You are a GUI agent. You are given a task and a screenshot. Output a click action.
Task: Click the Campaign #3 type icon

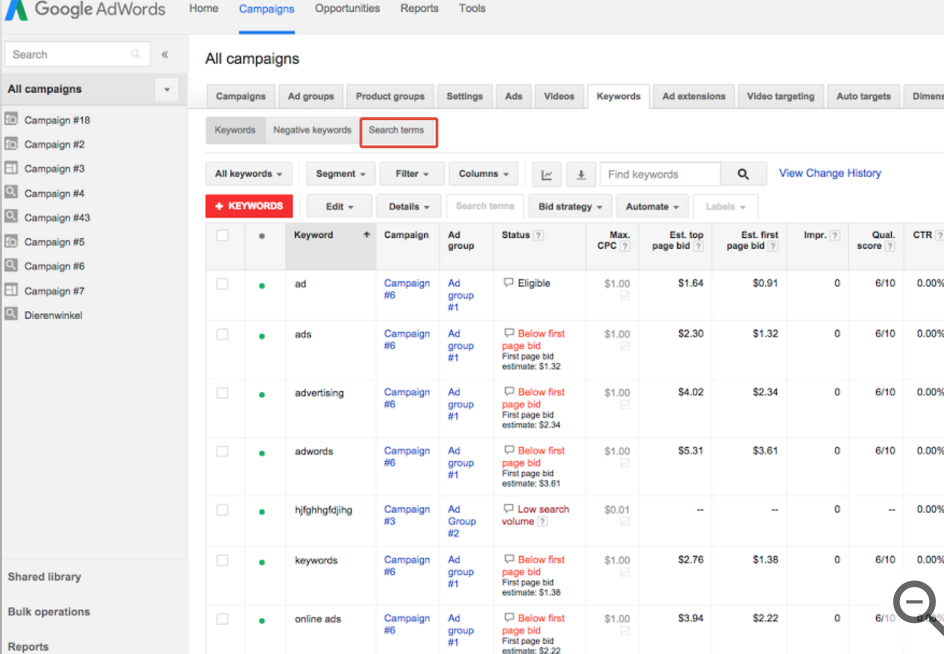pyautogui.click(x=11, y=168)
